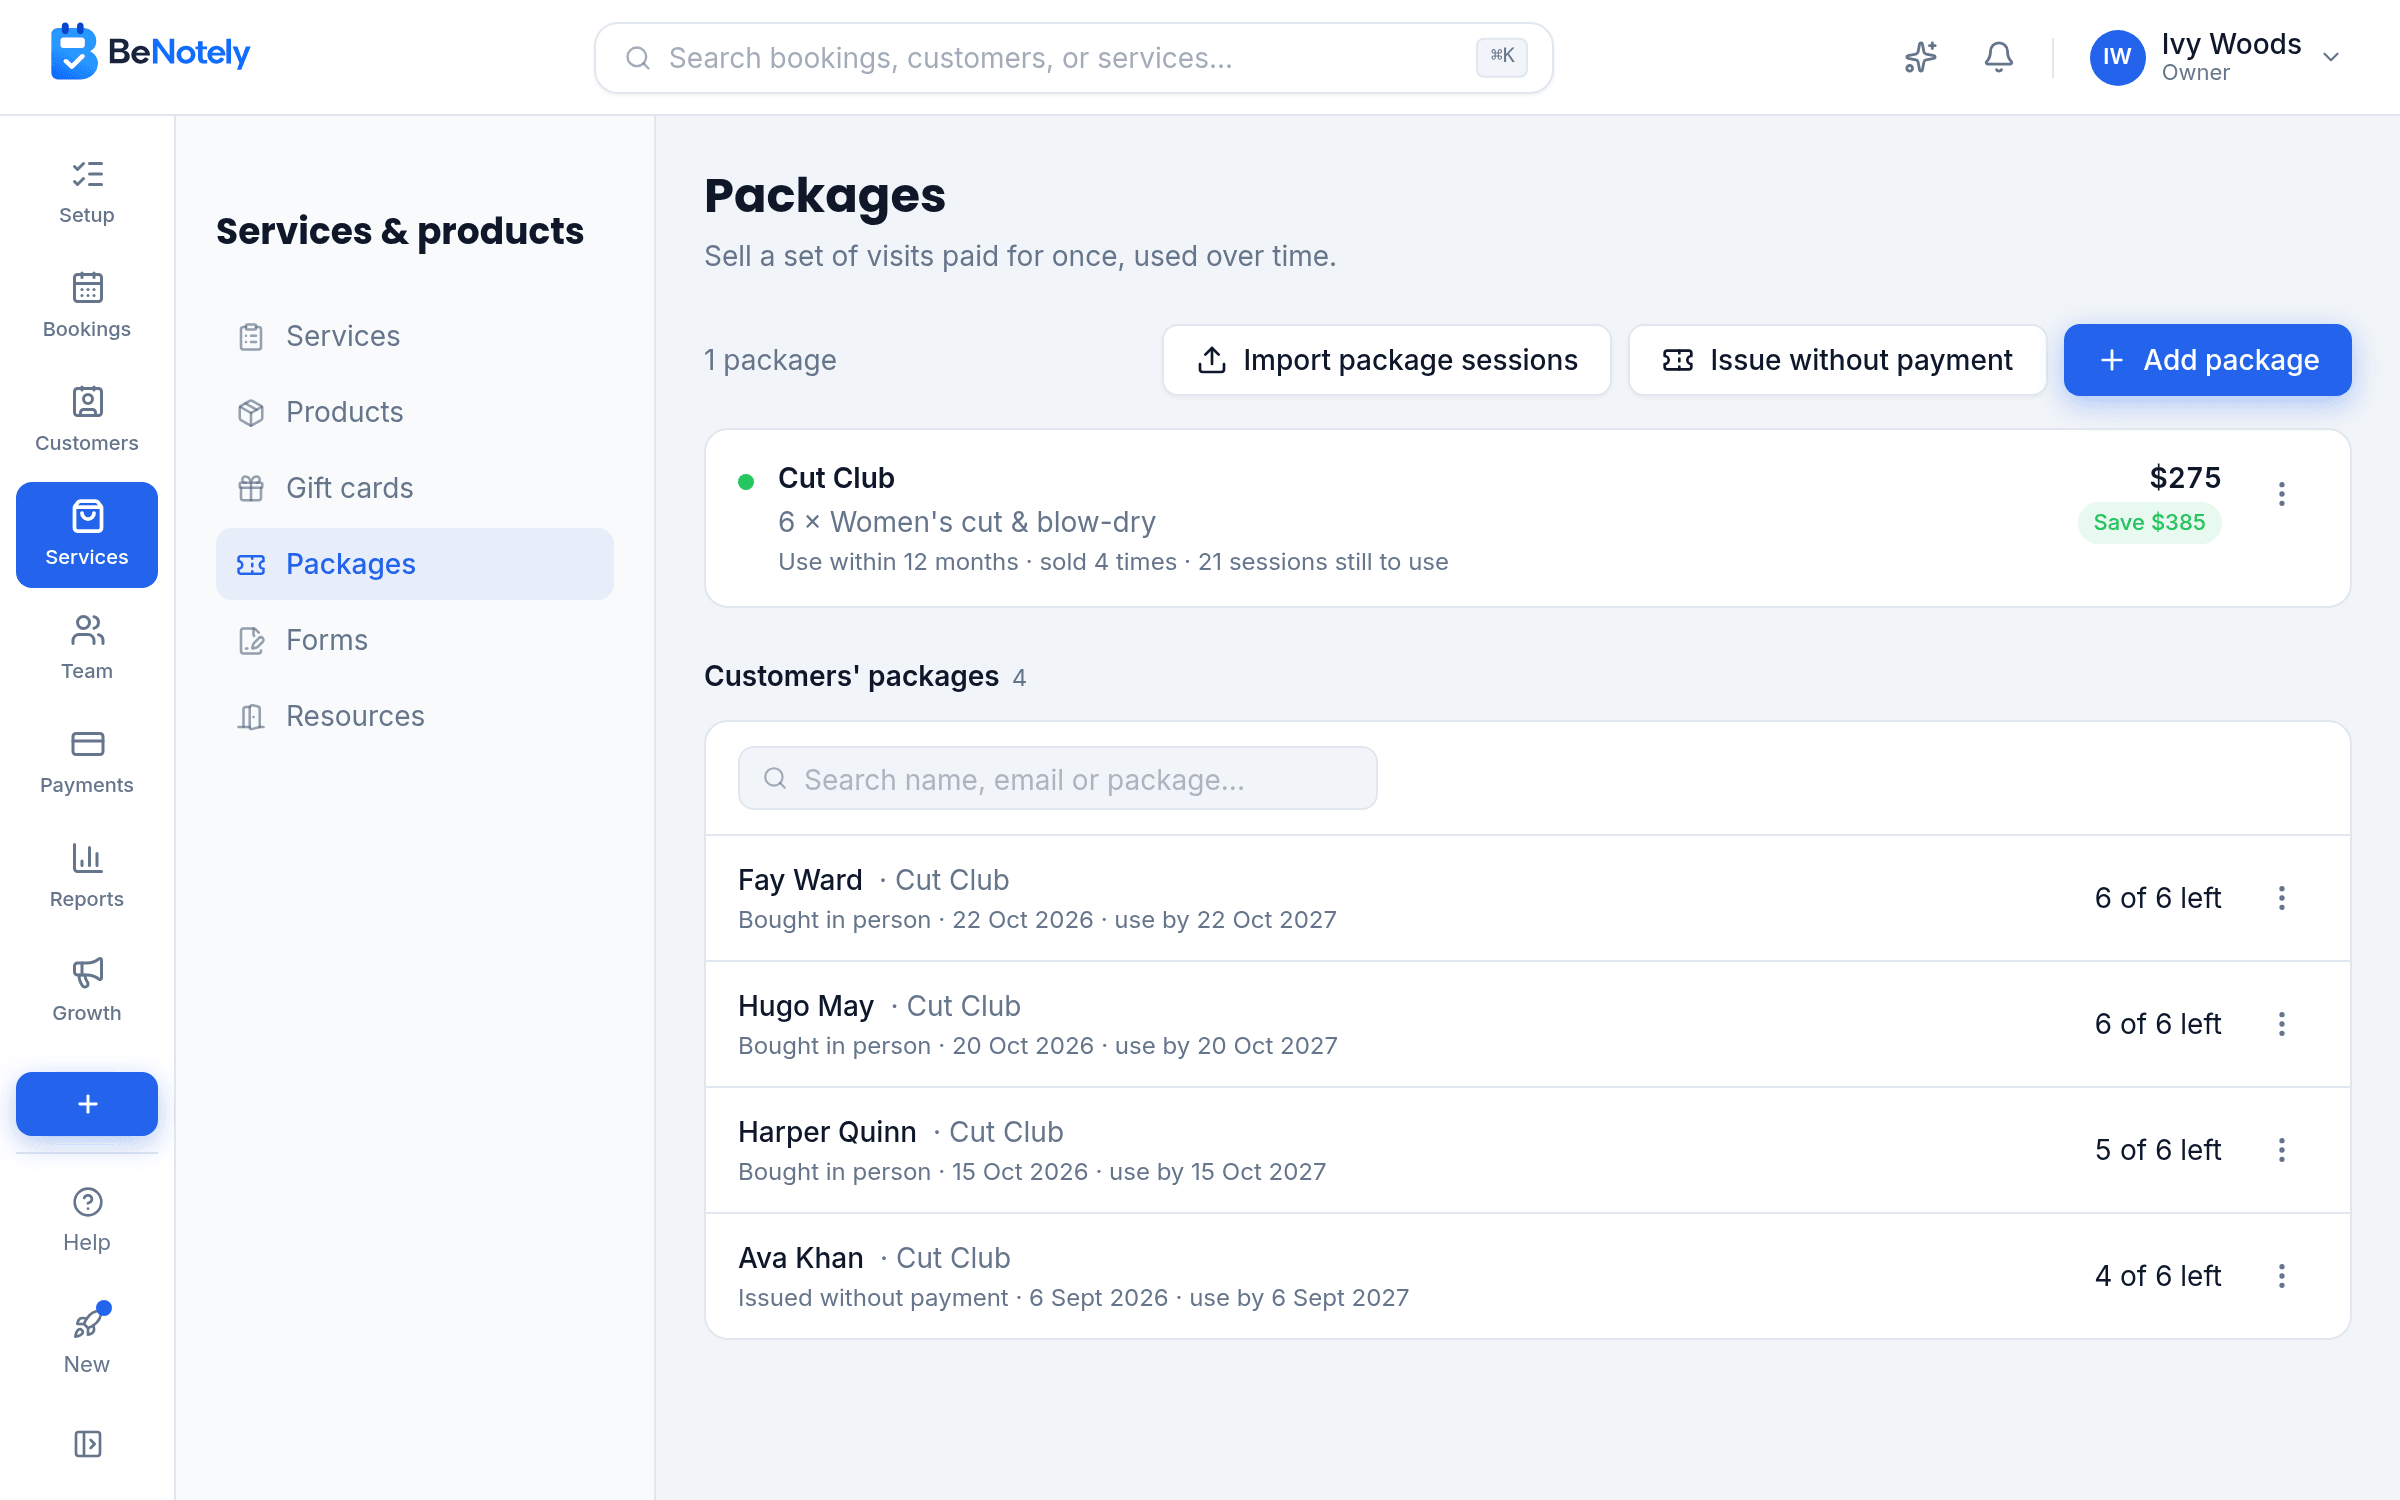The image size is (2400, 1500).
Task: Focus the global search bookings field
Action: click(1073, 58)
